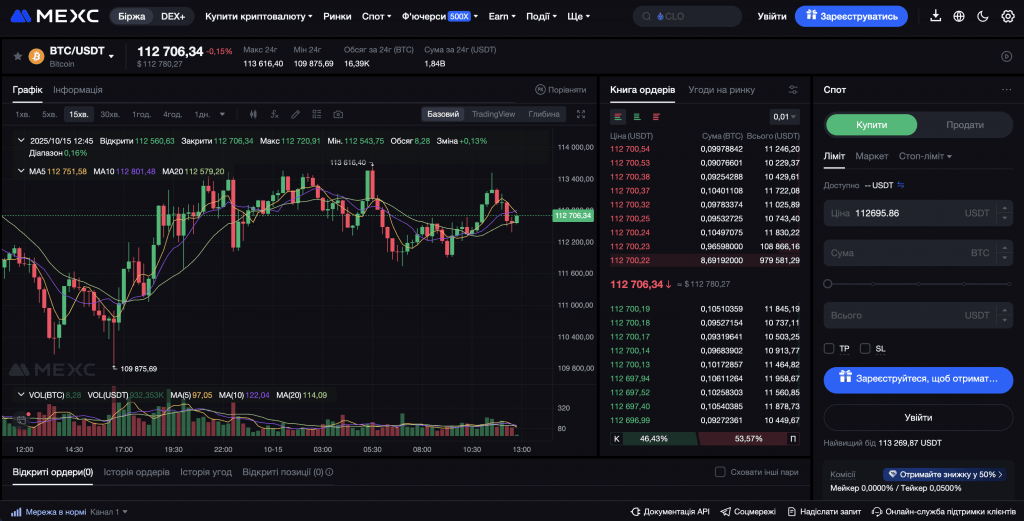This screenshot has height=521, width=1024.
Task: Open the BTC/USDT pair selector dropdown
Action: tap(111, 56)
